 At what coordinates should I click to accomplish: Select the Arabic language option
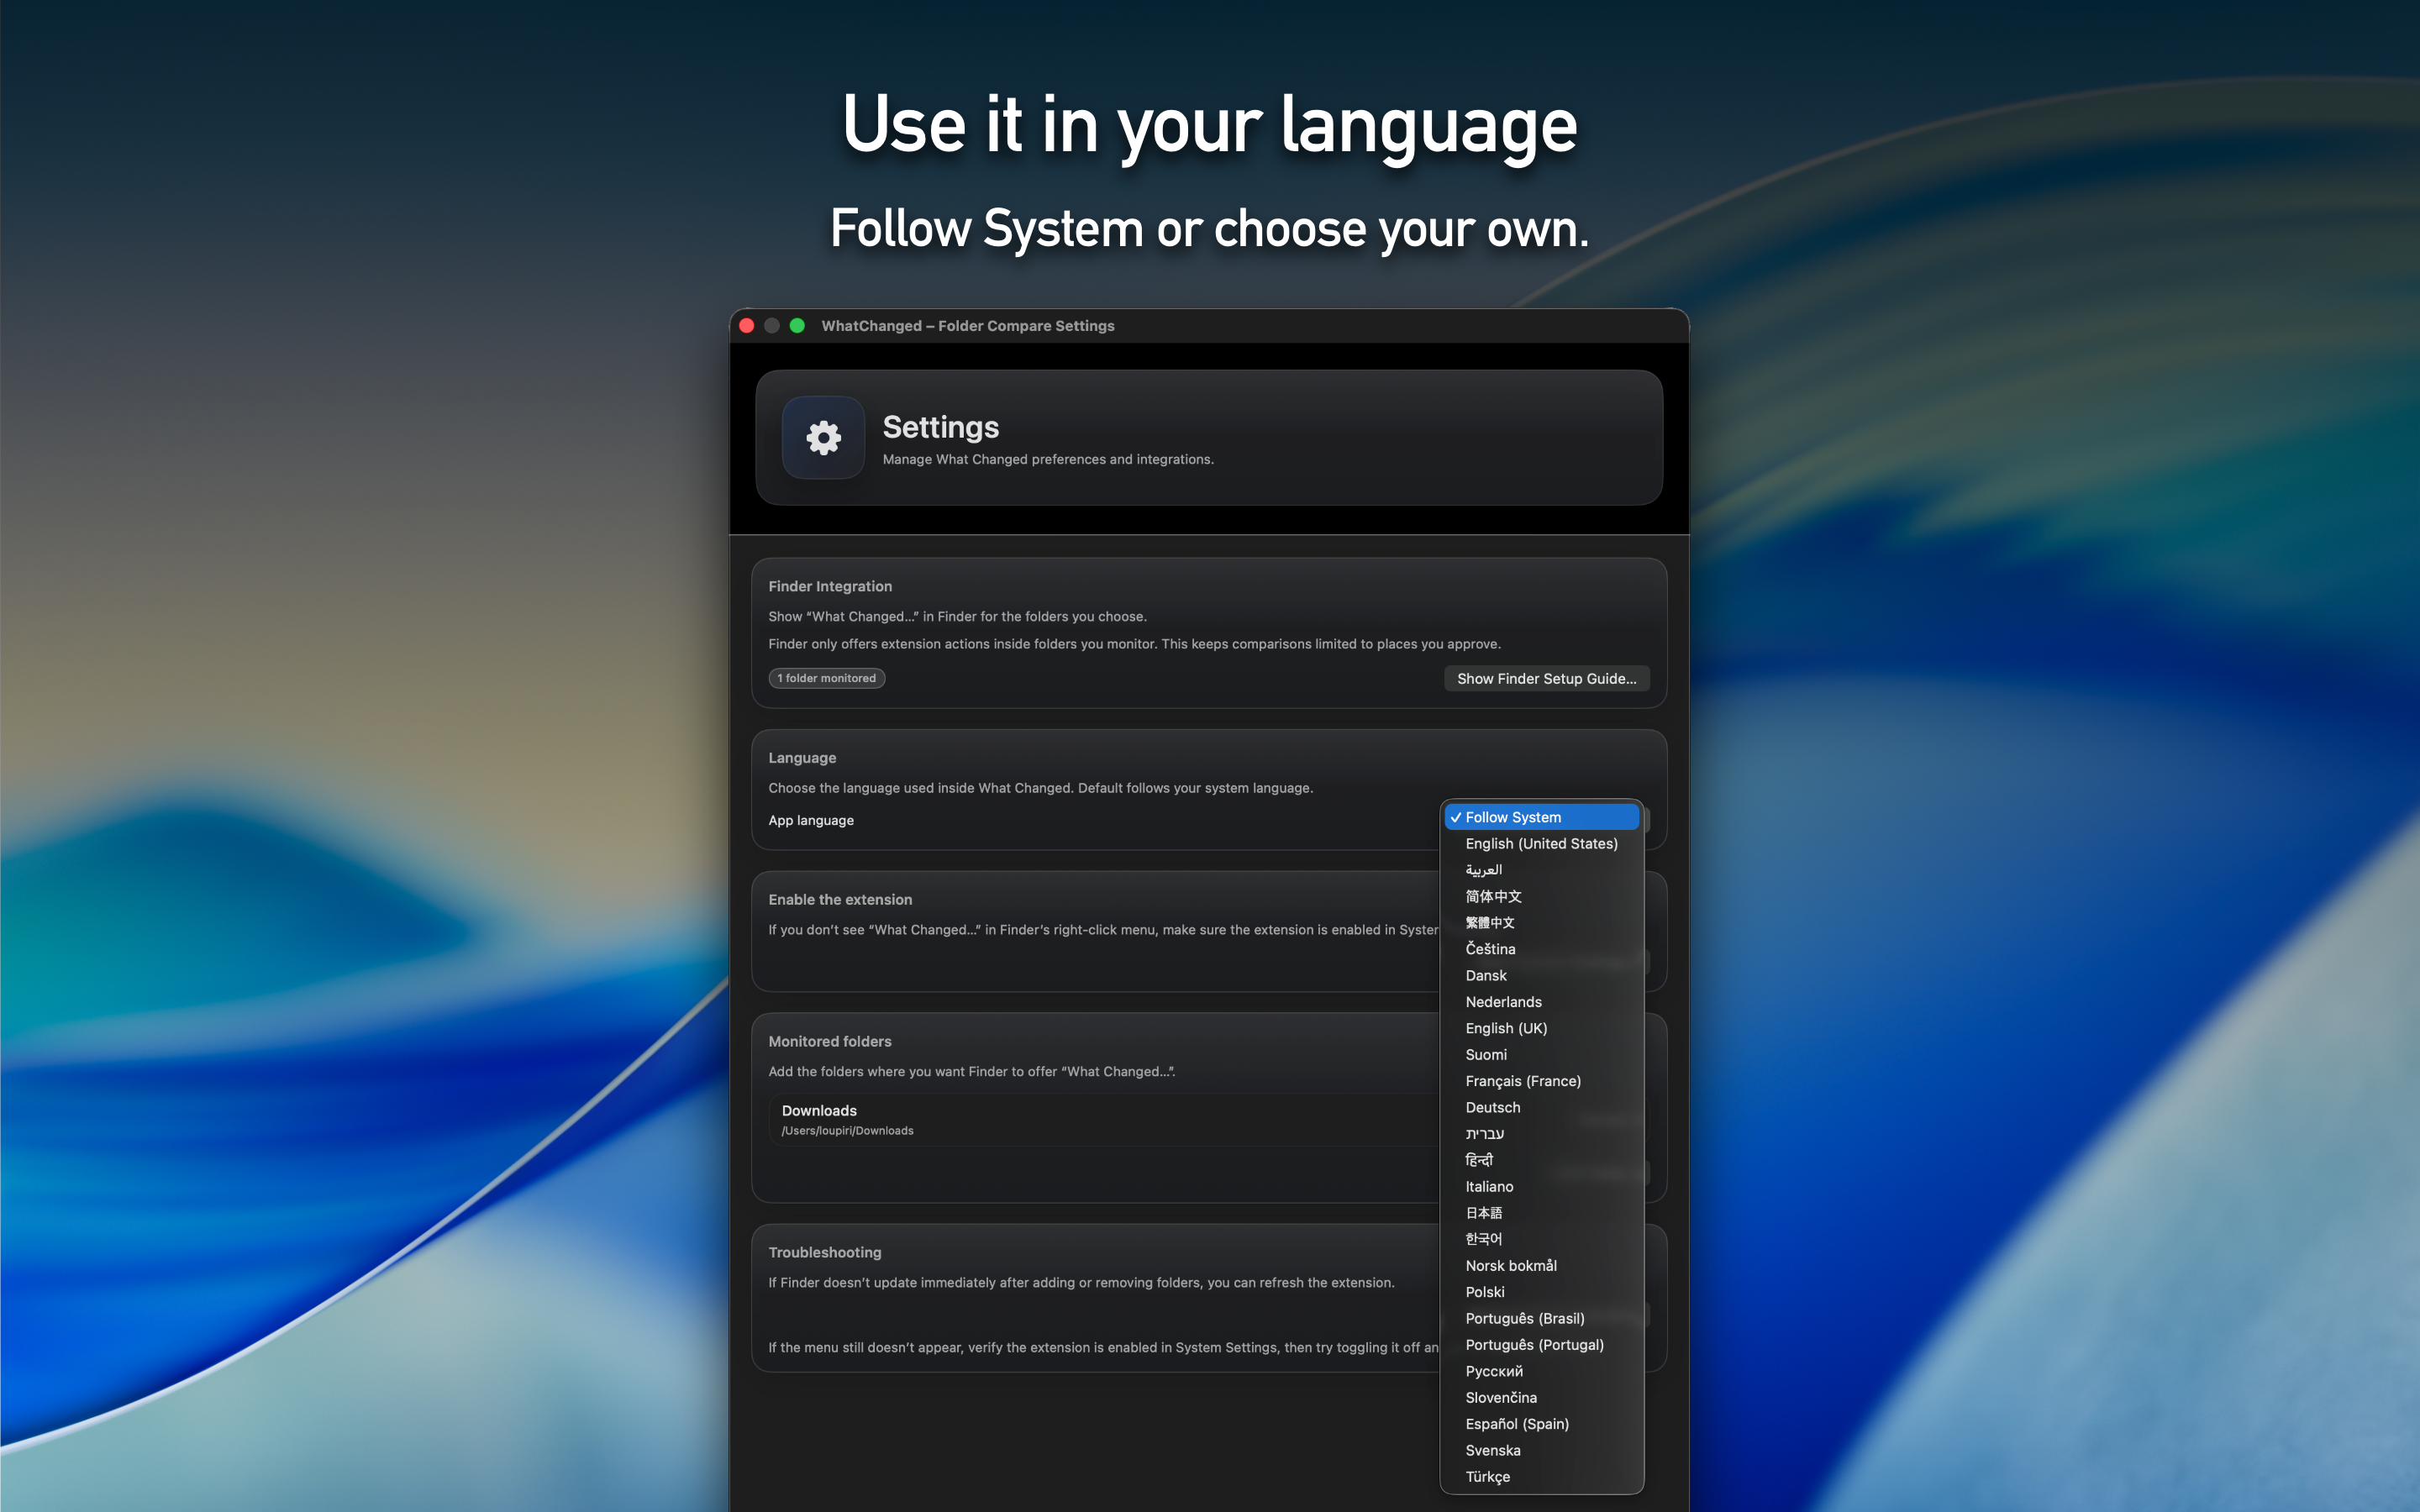[1541, 870]
